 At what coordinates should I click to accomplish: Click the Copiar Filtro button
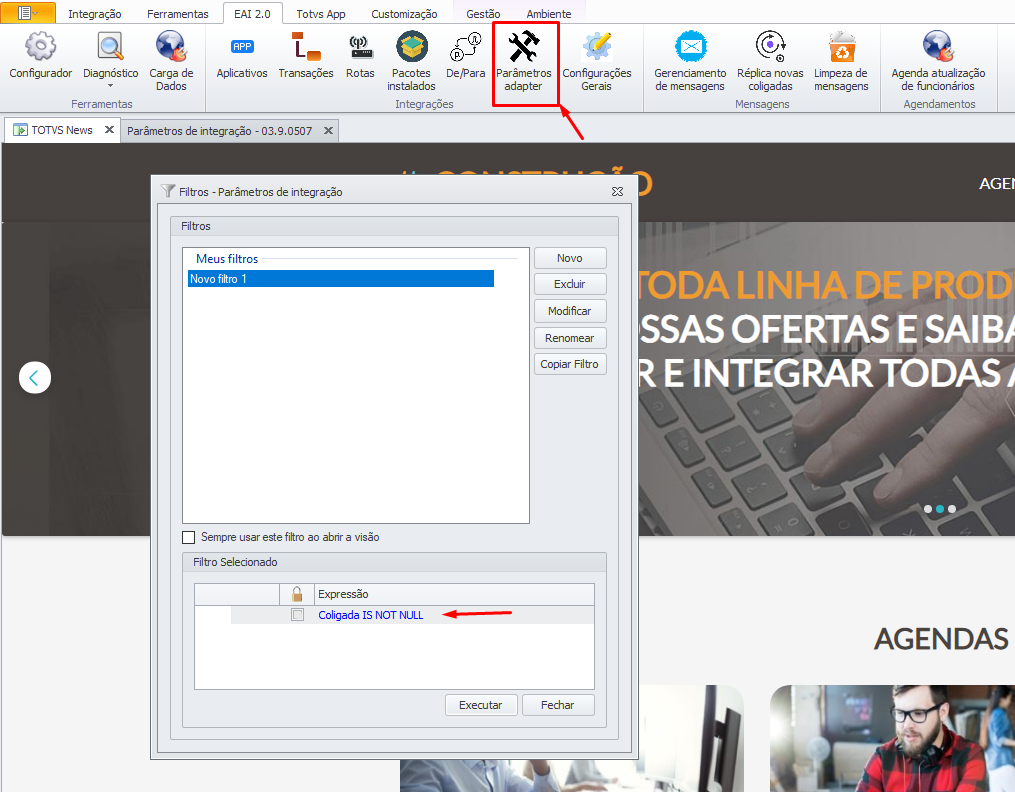click(x=570, y=364)
